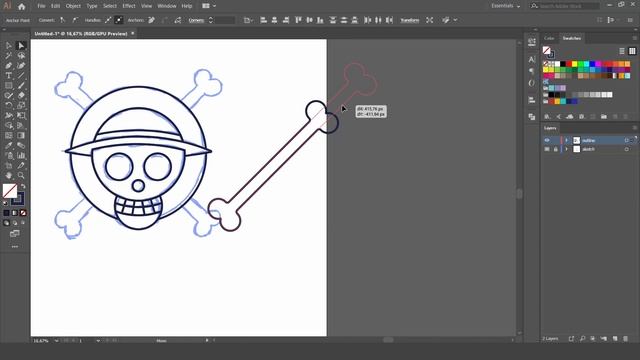Set paint mode to None in toolbar
The width and height of the screenshot is (640, 360).
click(23, 213)
